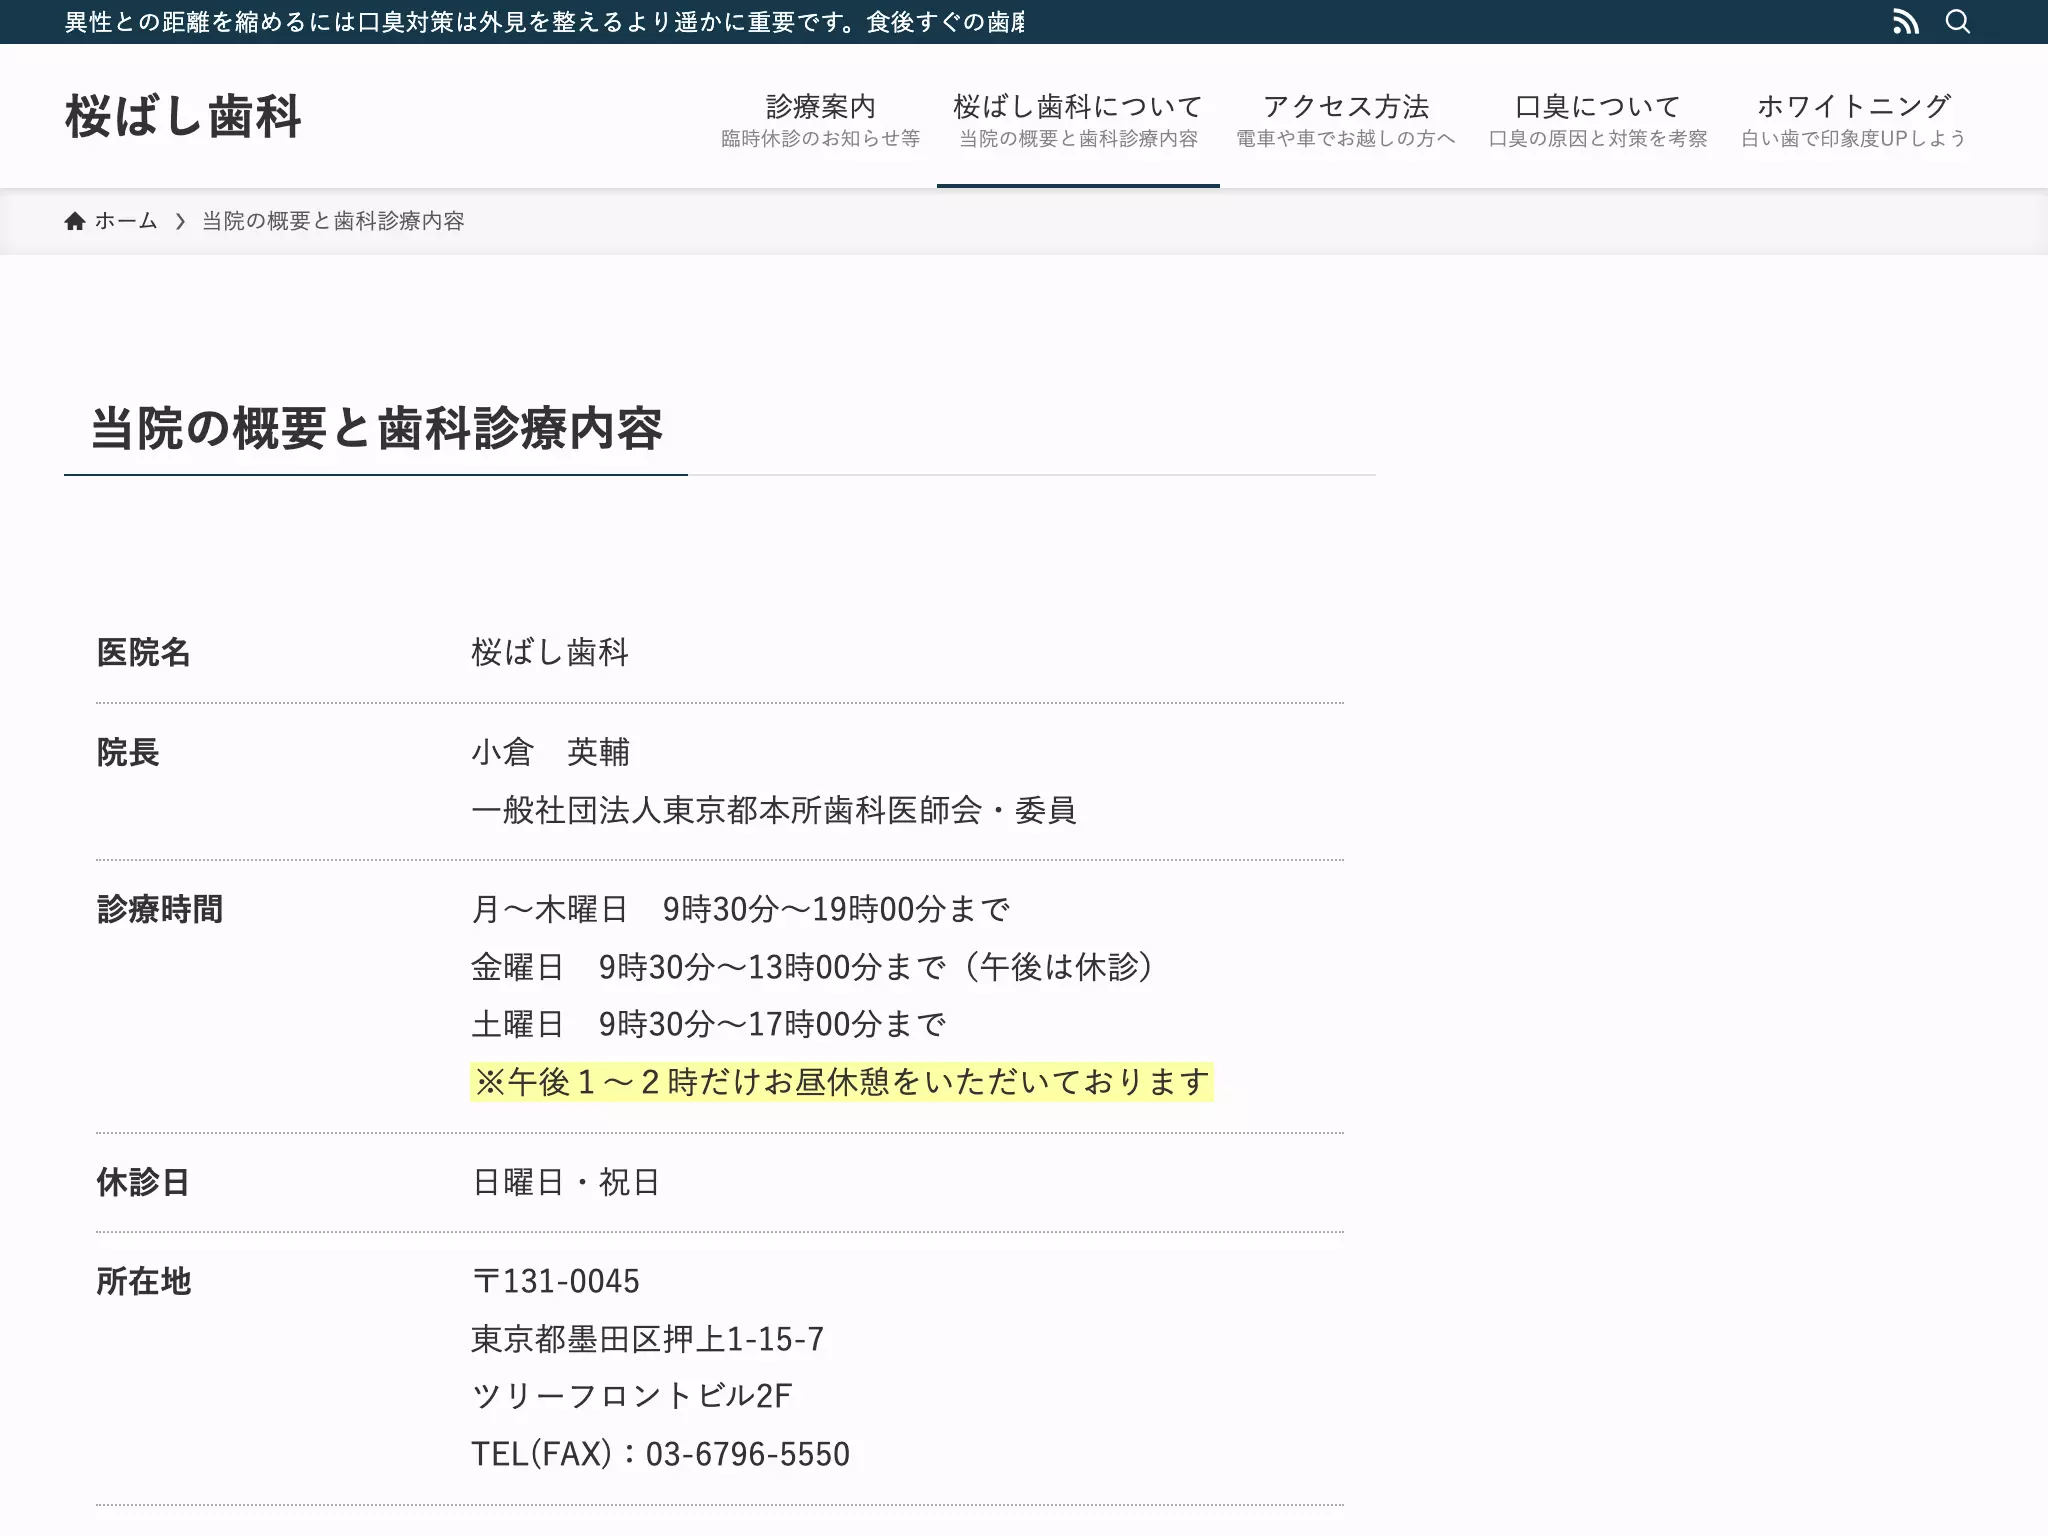Click the postal code 〒131-0045
The height and width of the screenshot is (1536, 2048).
pyautogui.click(x=556, y=1281)
